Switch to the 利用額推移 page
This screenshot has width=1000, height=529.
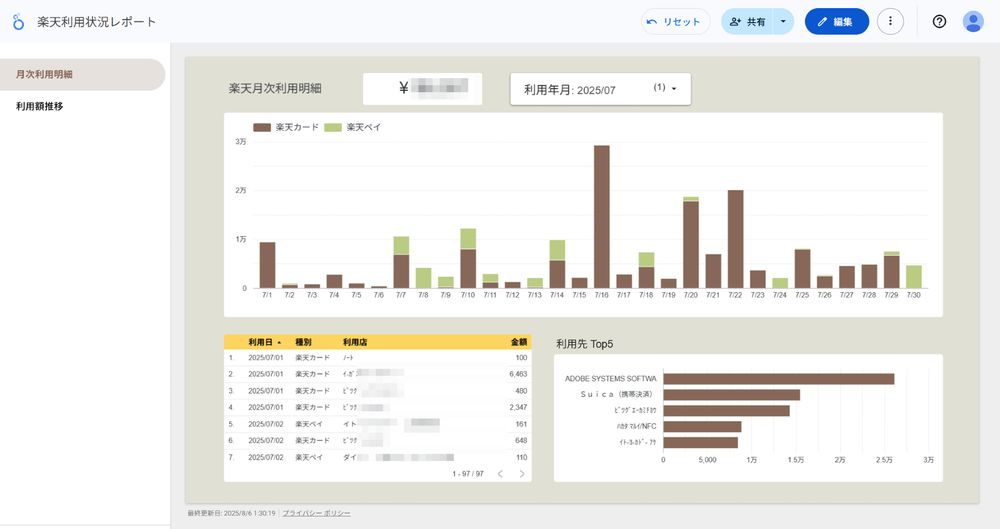point(40,107)
